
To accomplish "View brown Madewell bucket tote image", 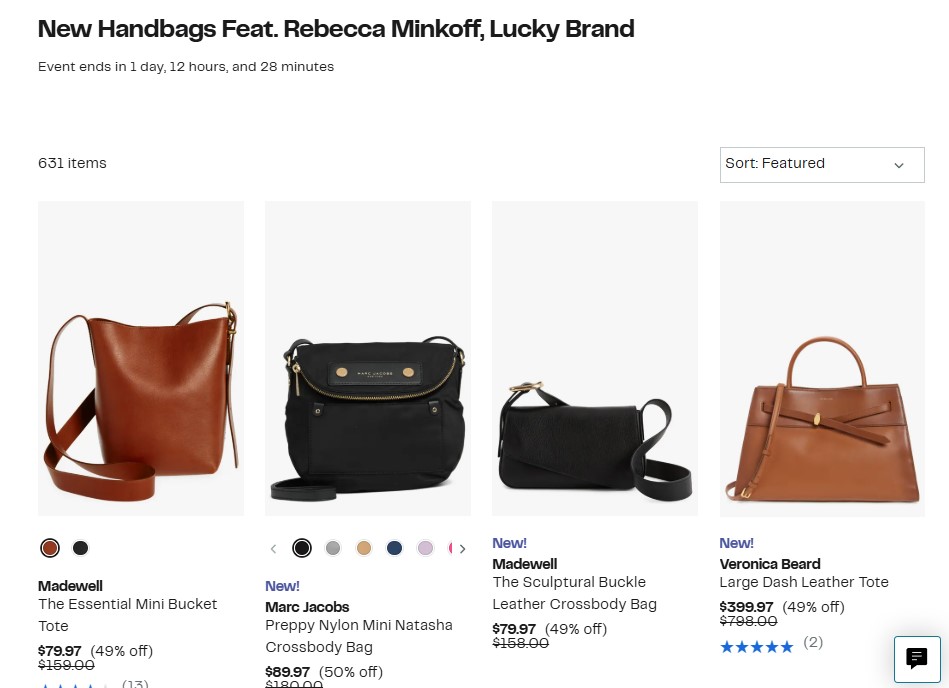I will coord(141,359).
